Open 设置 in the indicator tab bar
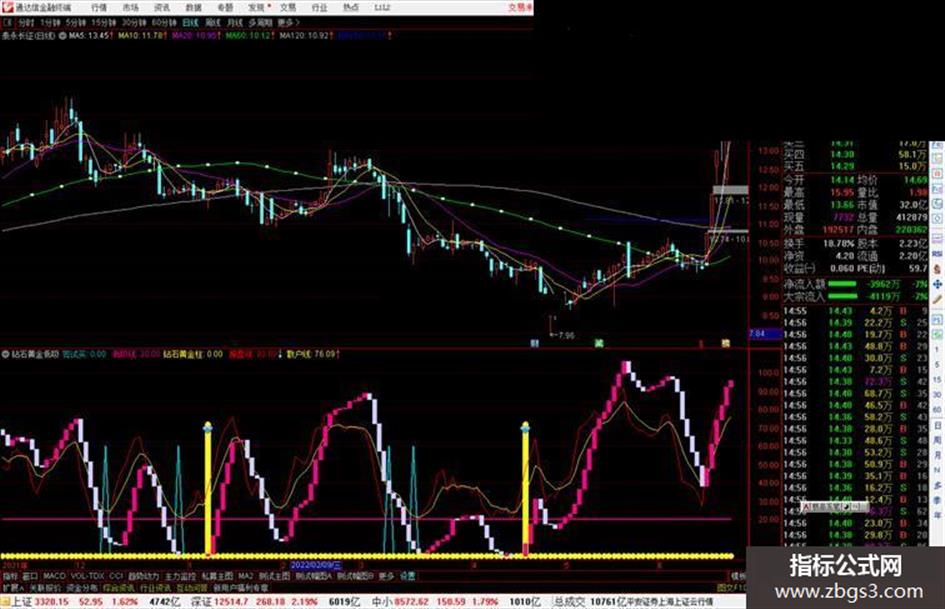 [408, 576]
